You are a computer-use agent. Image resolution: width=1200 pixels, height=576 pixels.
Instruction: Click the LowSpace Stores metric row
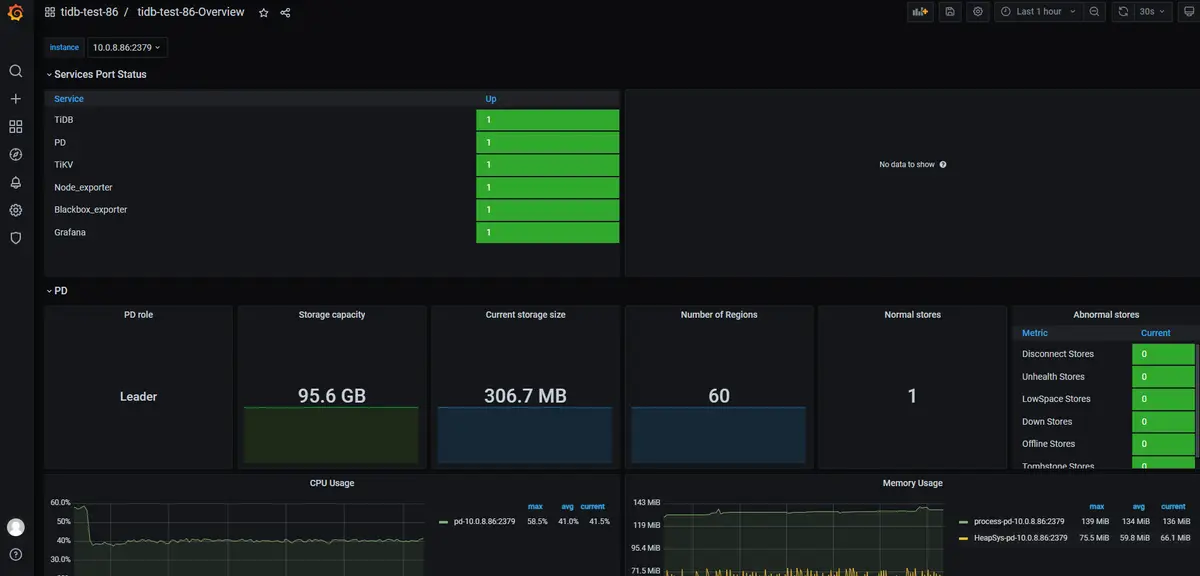tap(1106, 399)
